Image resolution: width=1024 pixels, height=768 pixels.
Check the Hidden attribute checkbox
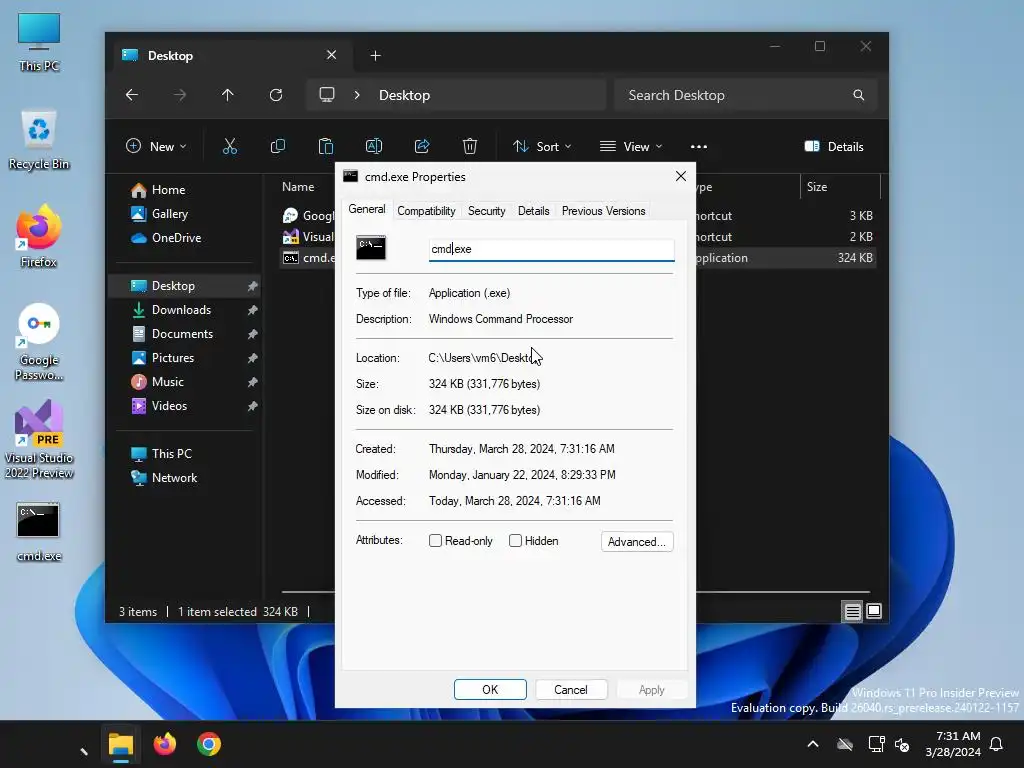pos(515,541)
